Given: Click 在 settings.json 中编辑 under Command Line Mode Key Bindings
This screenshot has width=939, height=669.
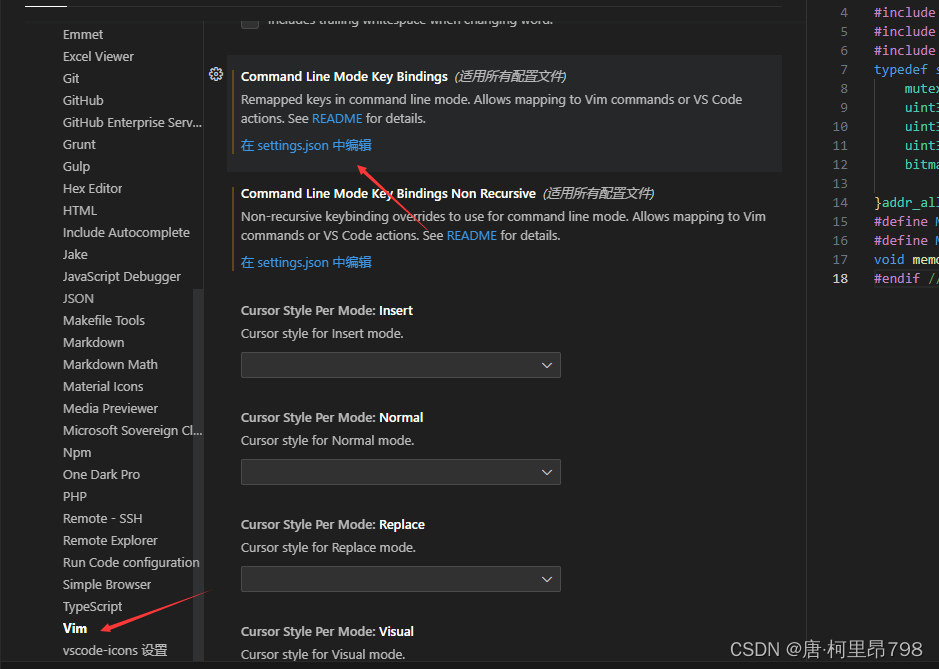Looking at the screenshot, I should [305, 145].
